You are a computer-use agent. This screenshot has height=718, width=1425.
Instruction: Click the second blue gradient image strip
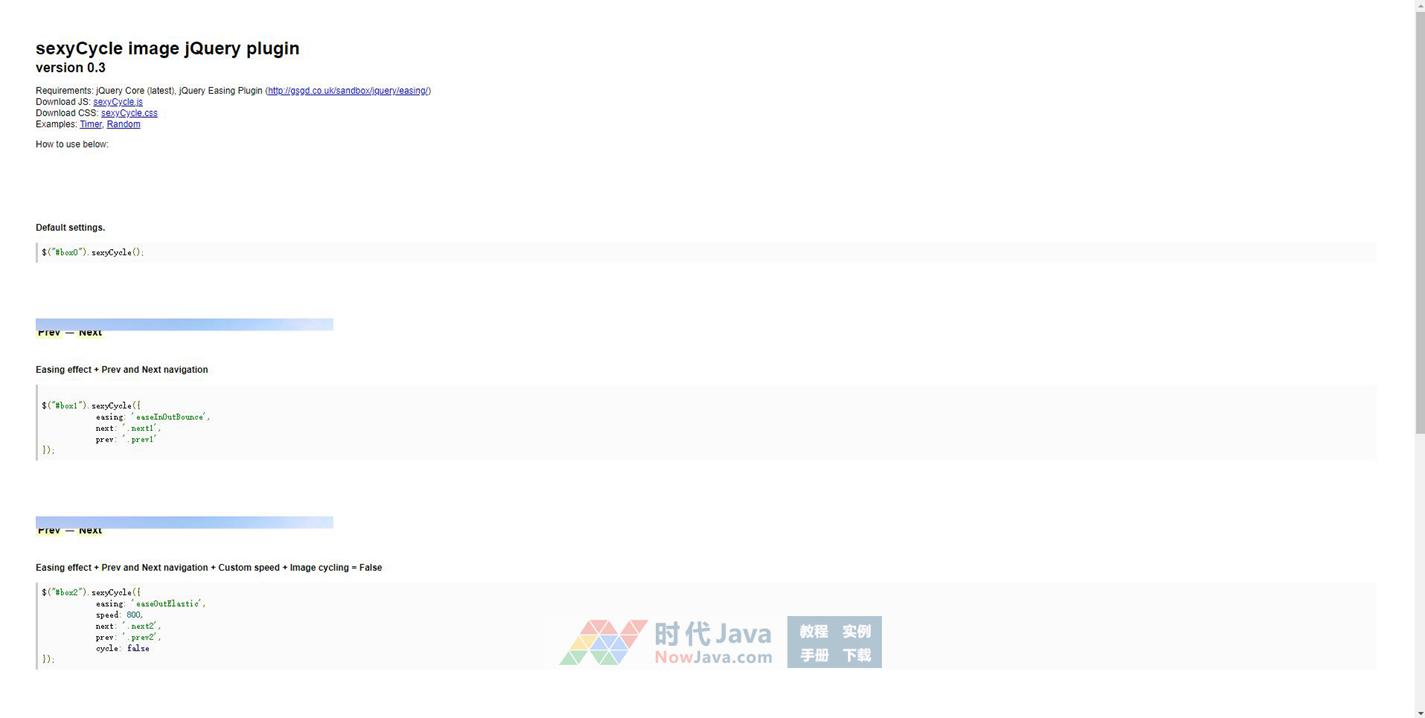[184, 522]
